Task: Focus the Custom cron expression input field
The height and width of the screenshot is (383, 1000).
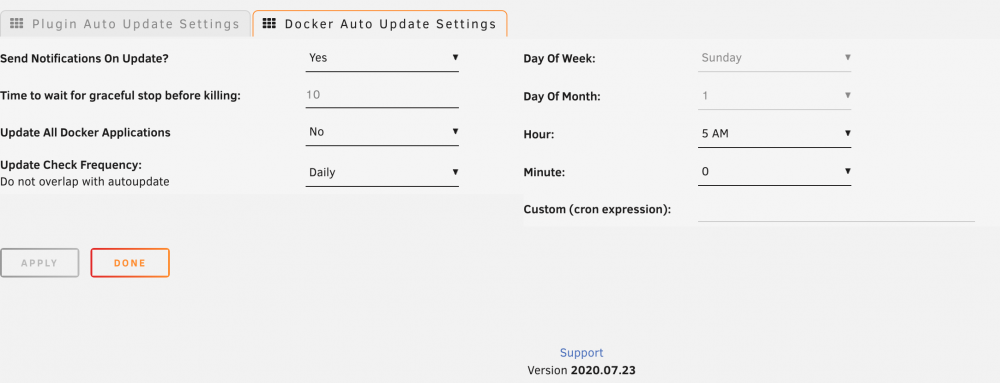Action: 836,210
